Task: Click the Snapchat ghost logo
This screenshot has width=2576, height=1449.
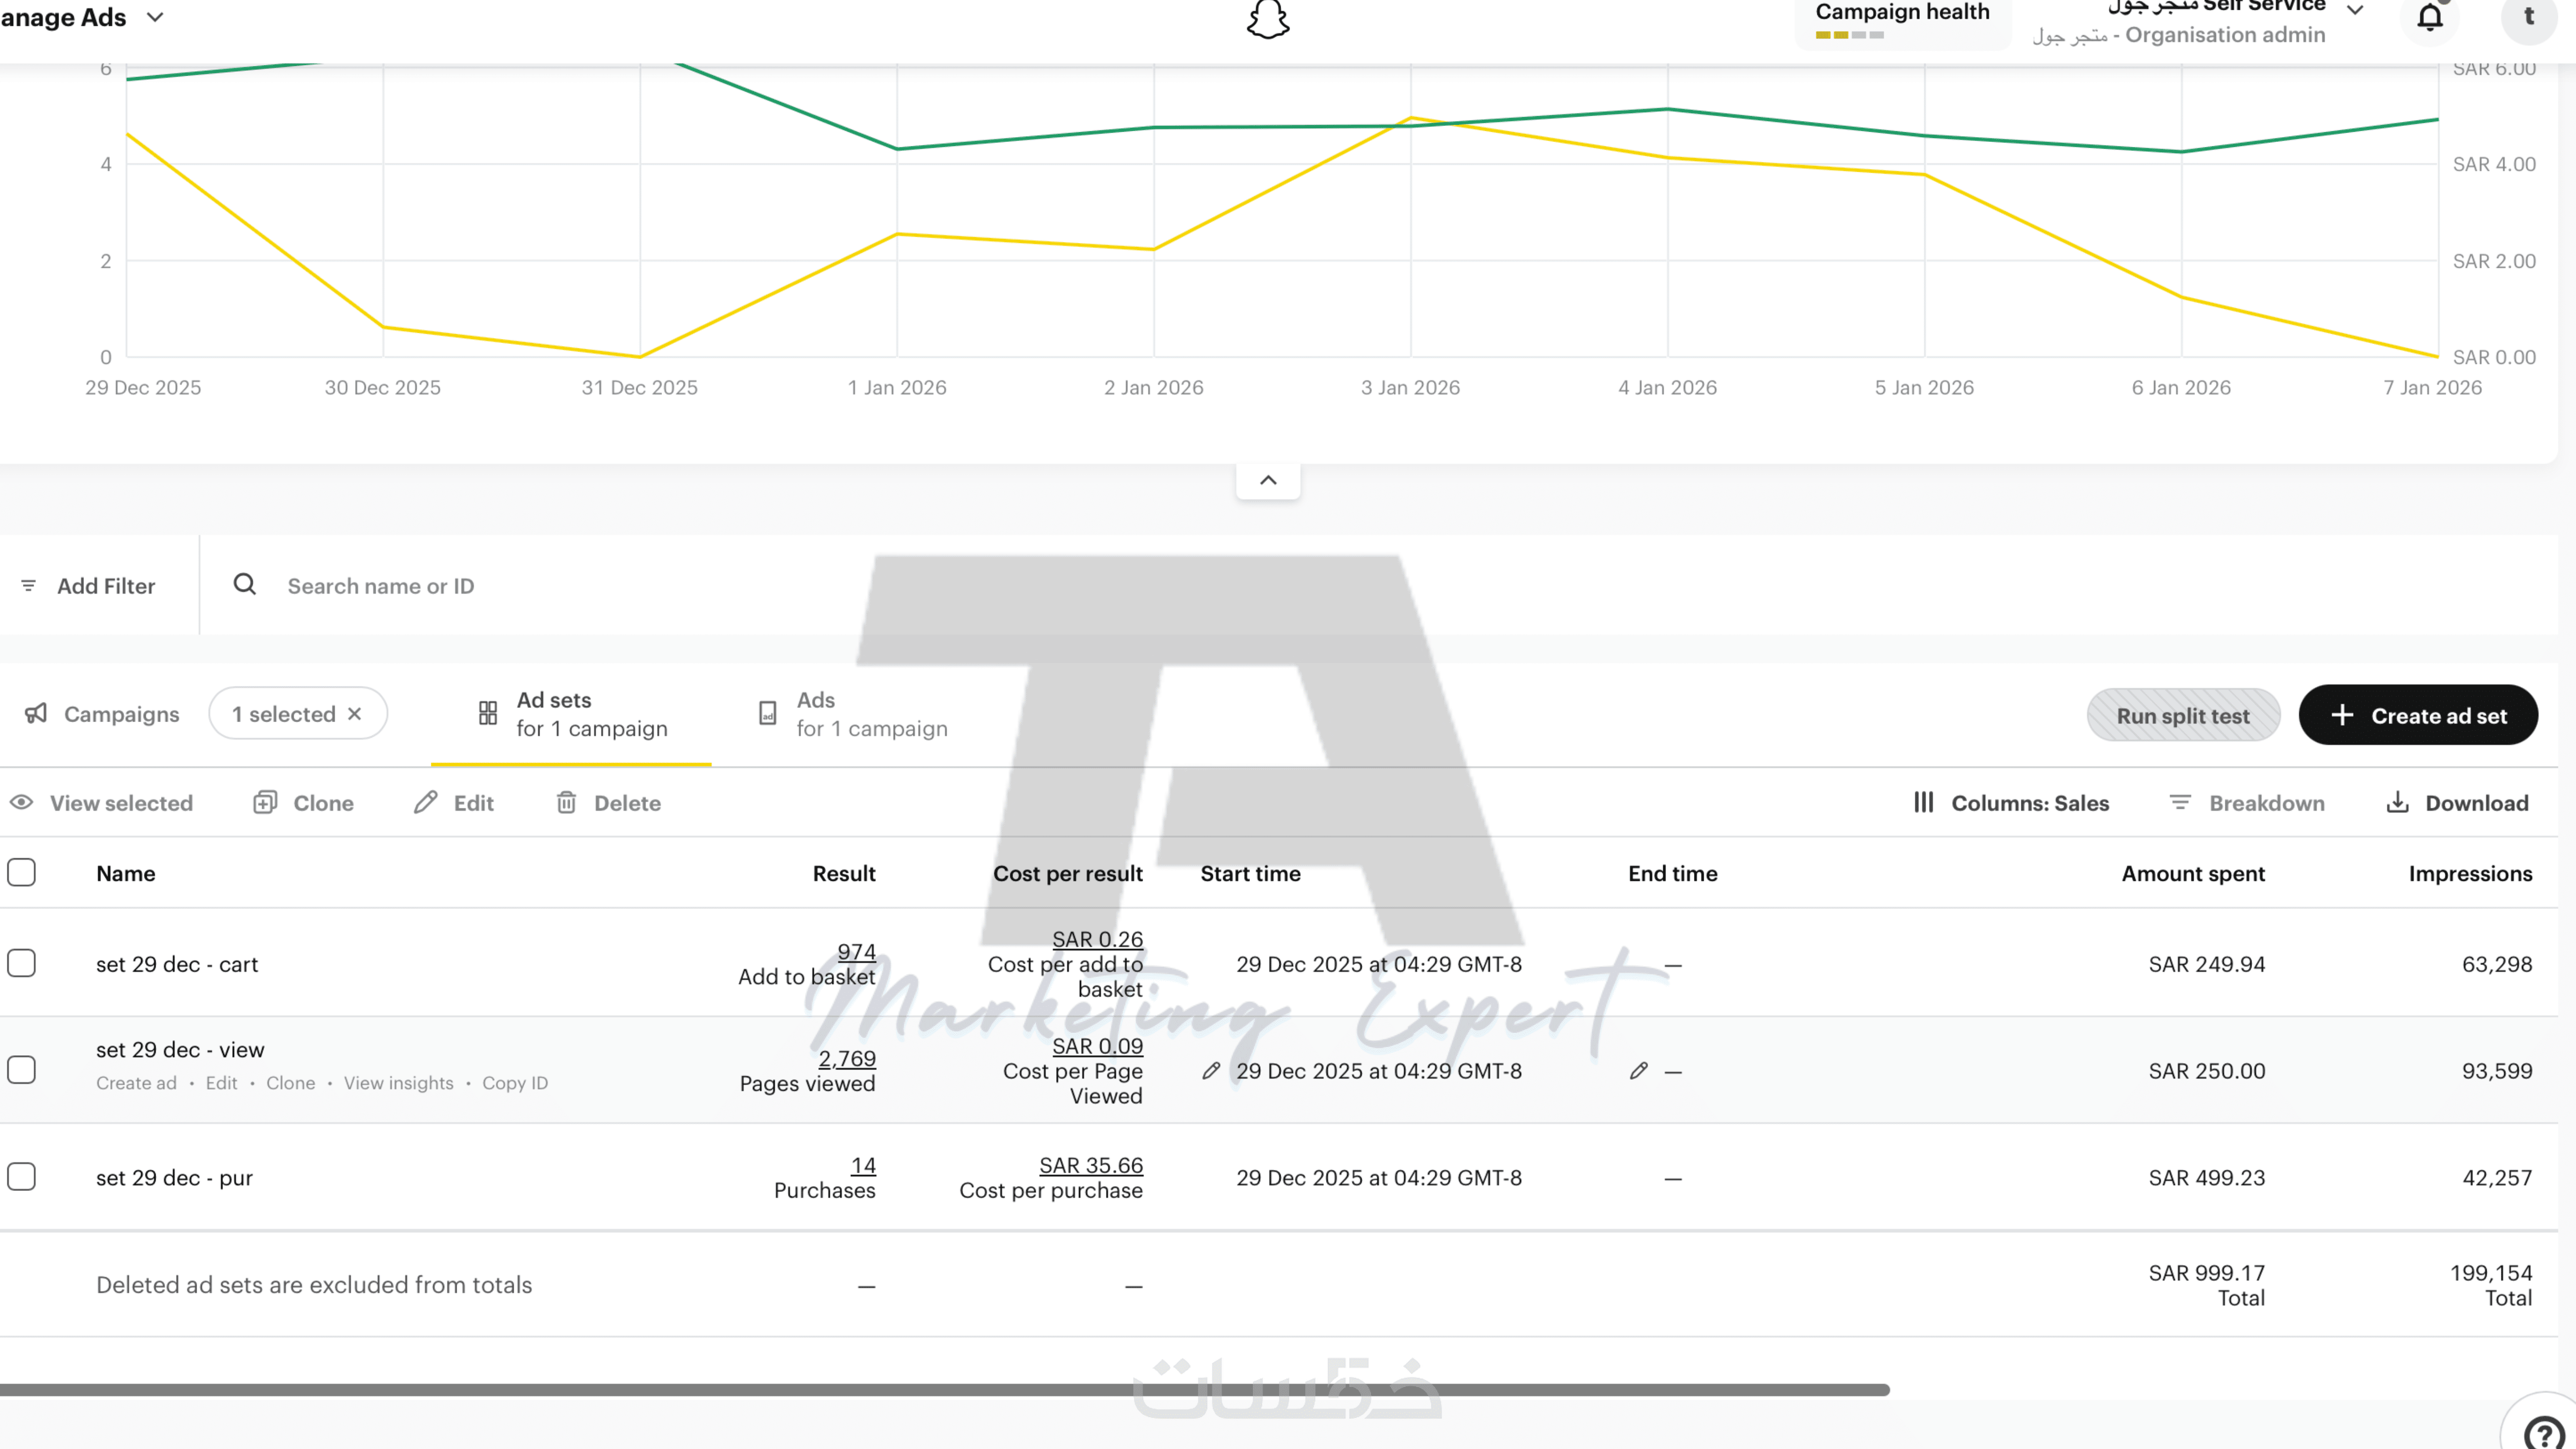Action: coord(1268,19)
